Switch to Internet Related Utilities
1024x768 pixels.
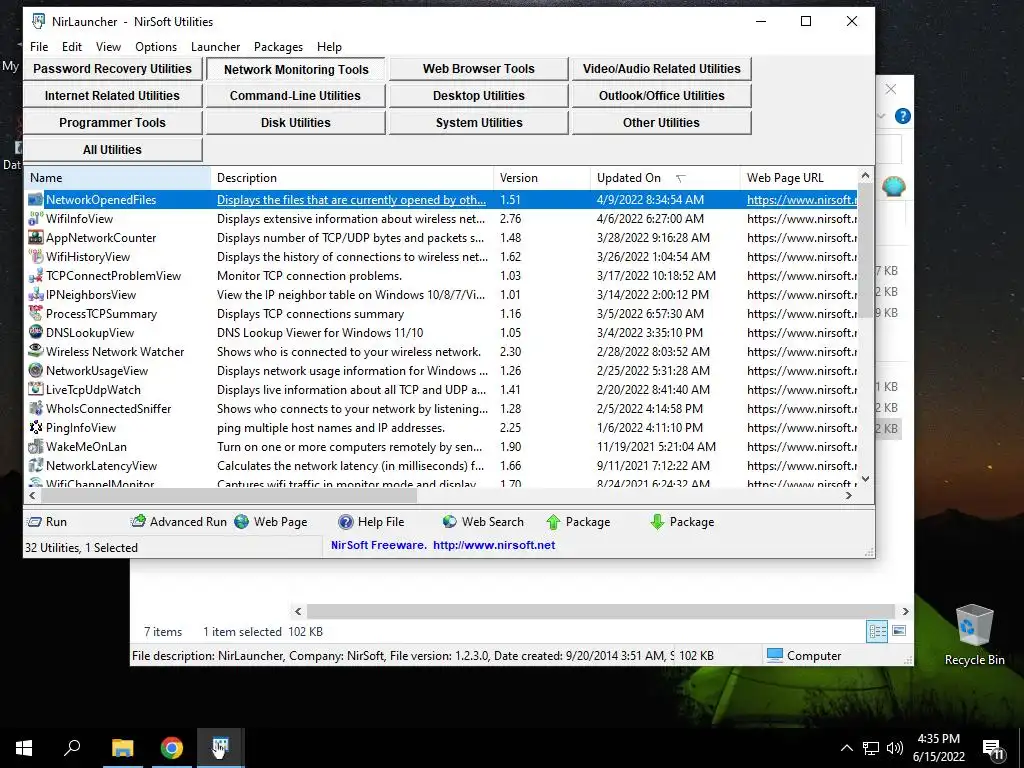tap(112, 95)
